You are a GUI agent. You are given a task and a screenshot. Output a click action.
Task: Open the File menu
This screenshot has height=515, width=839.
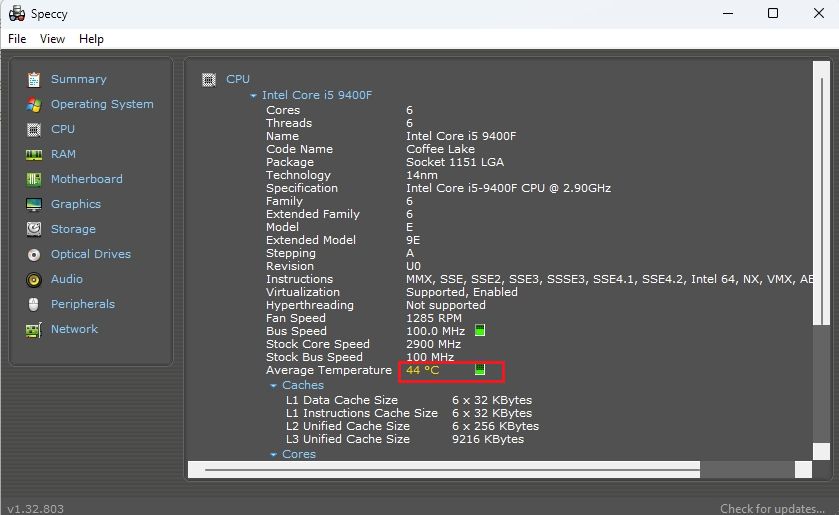click(17, 39)
